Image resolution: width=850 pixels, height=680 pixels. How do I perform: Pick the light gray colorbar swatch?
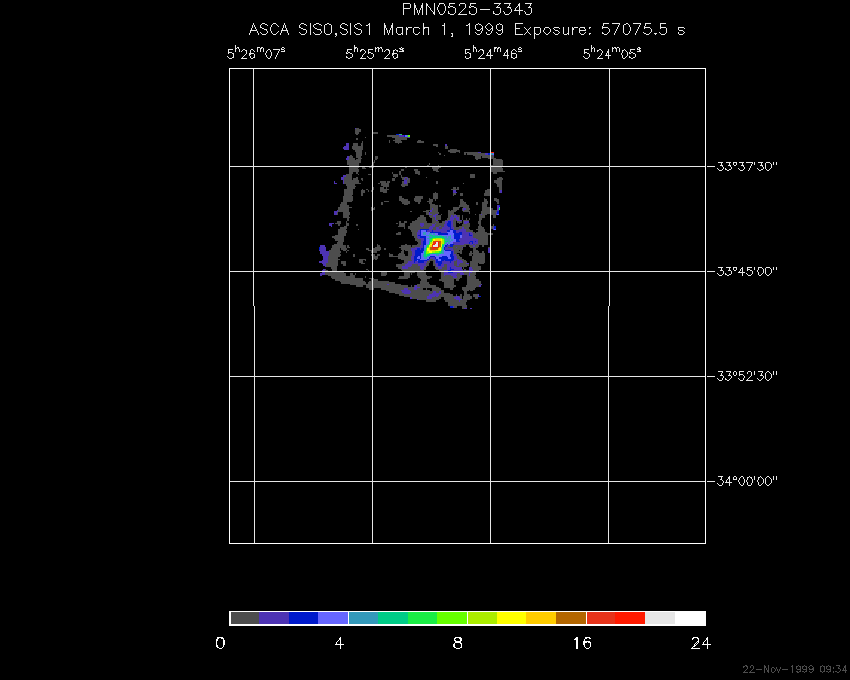[660, 618]
